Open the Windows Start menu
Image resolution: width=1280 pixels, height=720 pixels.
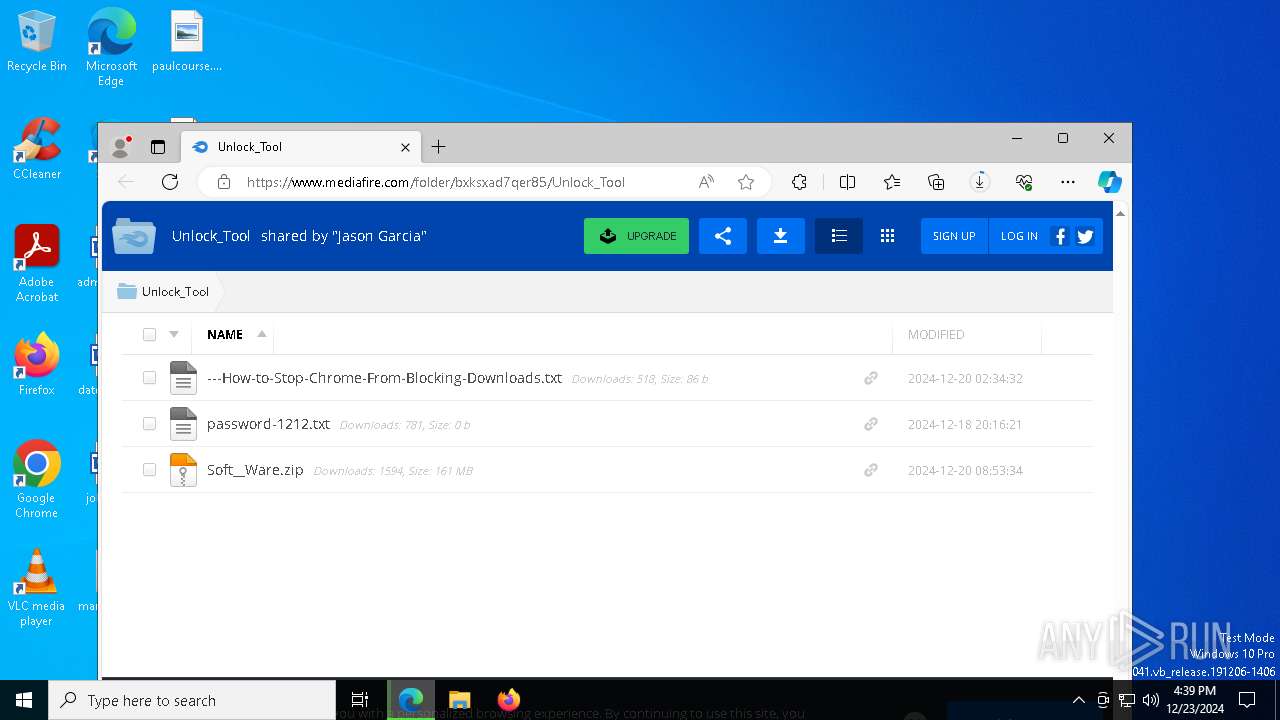pyautogui.click(x=24, y=700)
